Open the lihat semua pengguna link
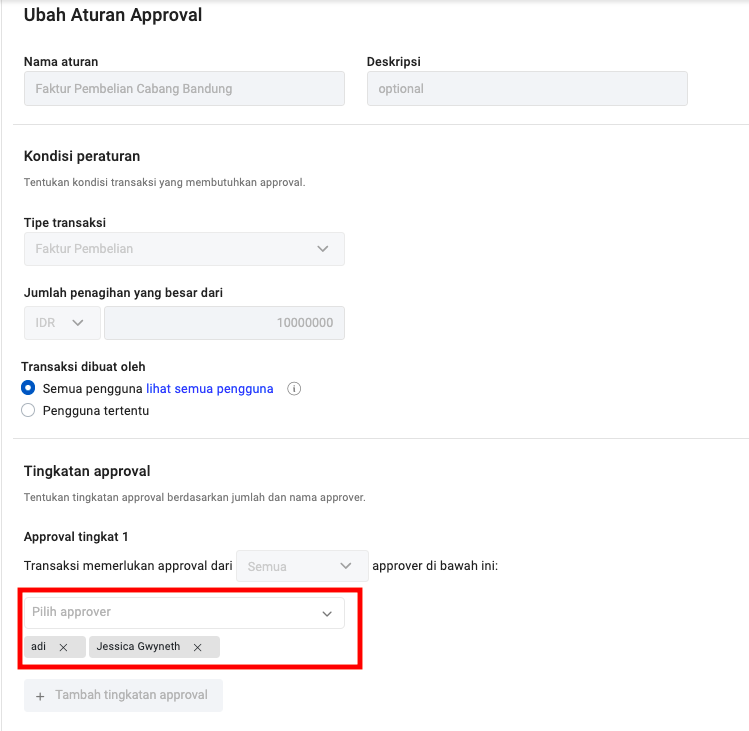Screen dimensions: 749x731 pyautogui.click(x=210, y=389)
